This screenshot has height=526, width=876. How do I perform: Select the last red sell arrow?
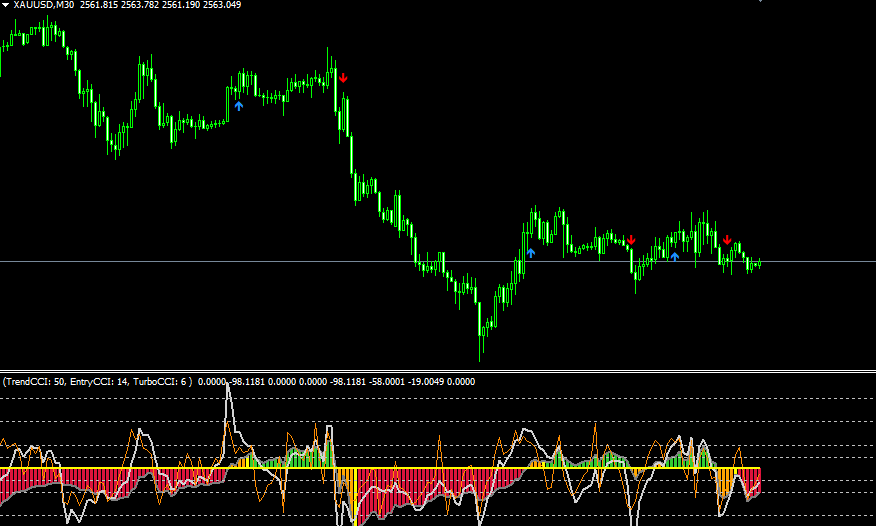(x=727, y=240)
